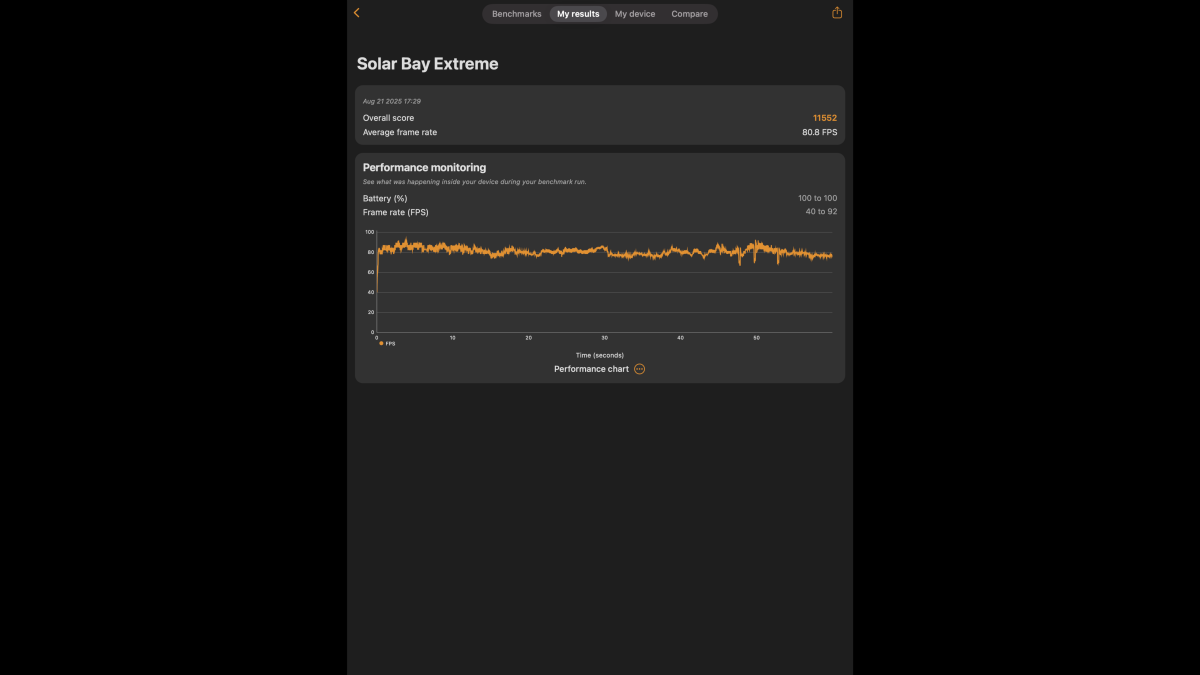The image size is (1200, 675).
Task: Click the Performance monitoring heading
Action: coord(425,168)
